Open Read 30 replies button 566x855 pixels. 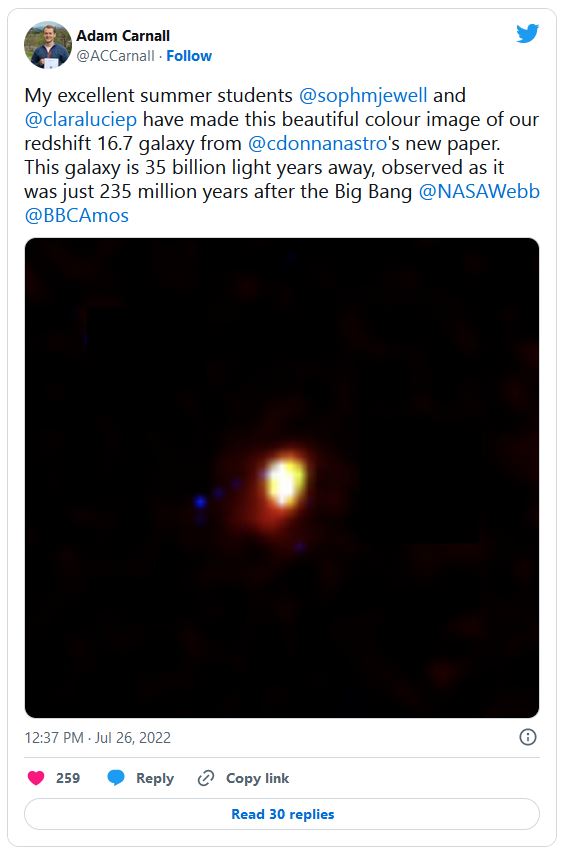coord(282,814)
